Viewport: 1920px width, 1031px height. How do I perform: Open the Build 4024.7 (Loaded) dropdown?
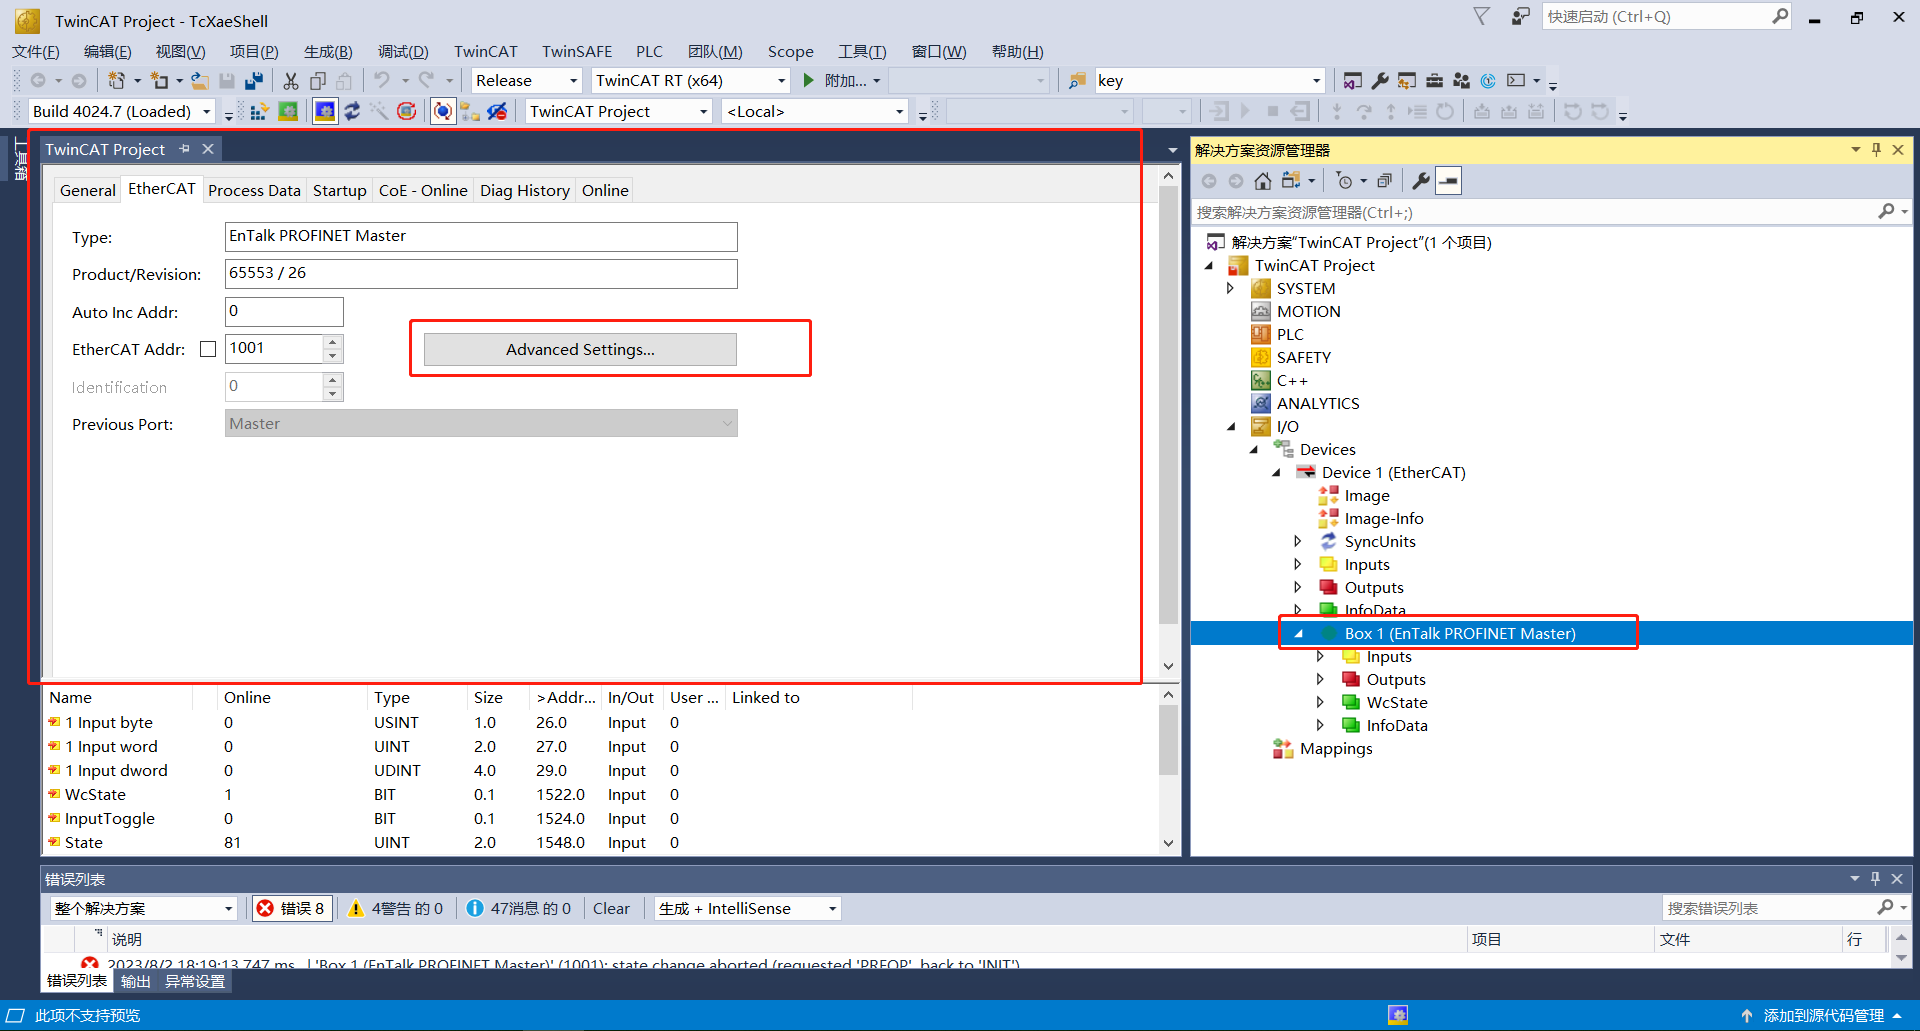(207, 112)
